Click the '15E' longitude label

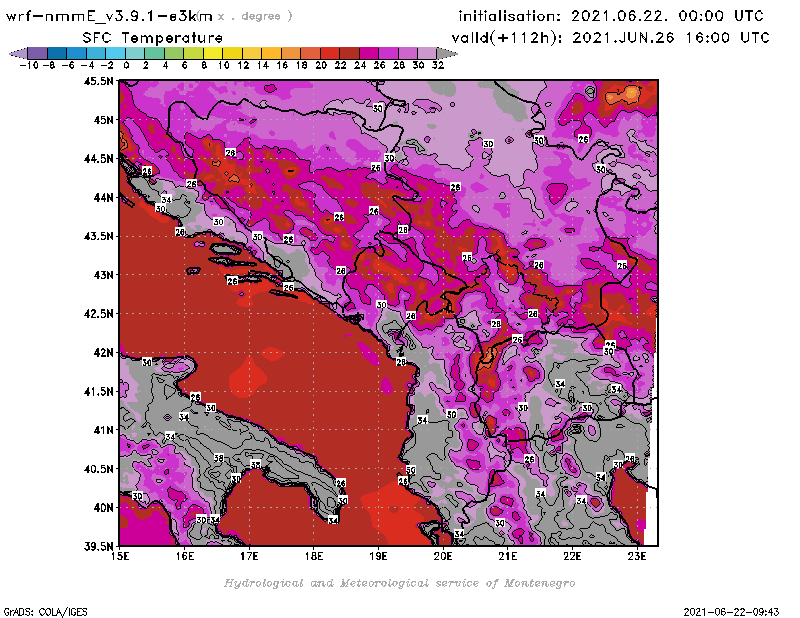[x=120, y=556]
